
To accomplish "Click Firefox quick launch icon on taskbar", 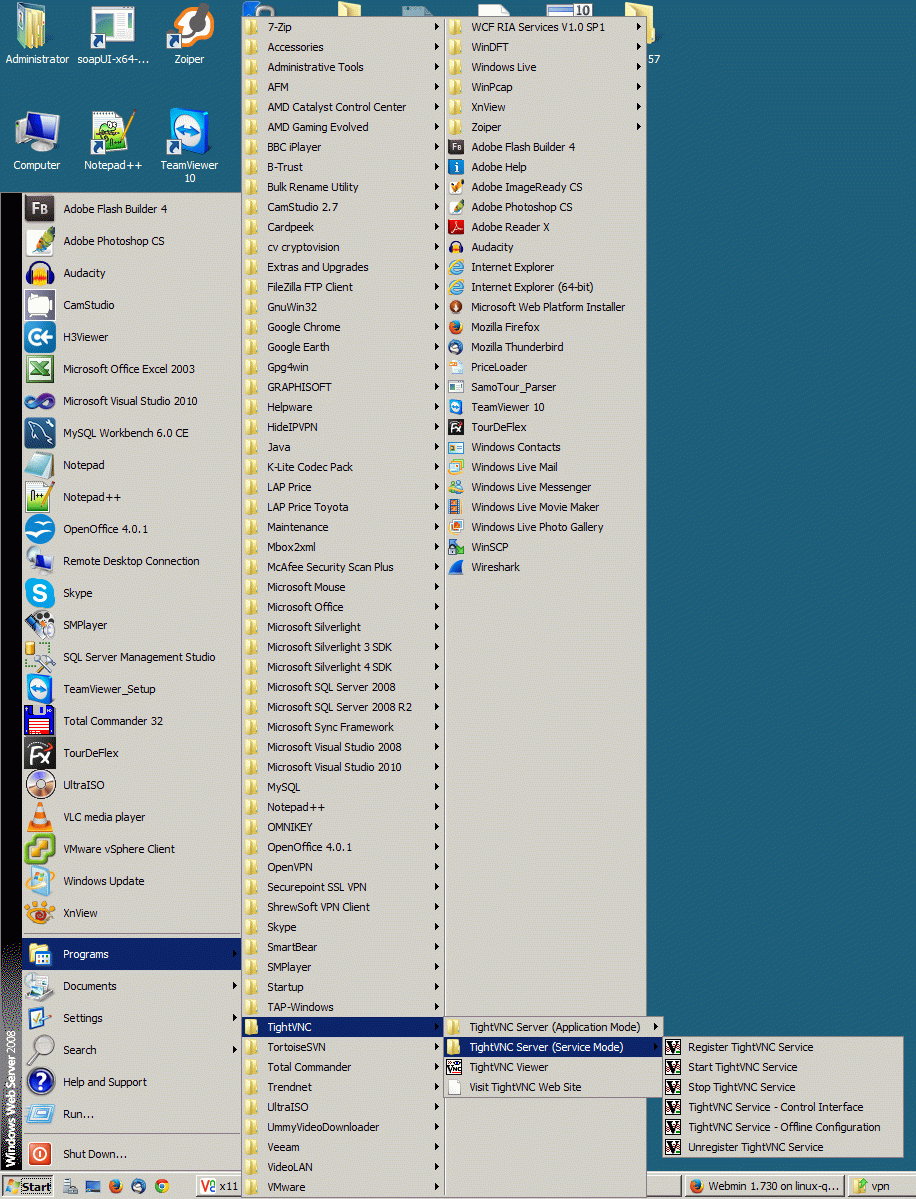I will click(115, 1187).
